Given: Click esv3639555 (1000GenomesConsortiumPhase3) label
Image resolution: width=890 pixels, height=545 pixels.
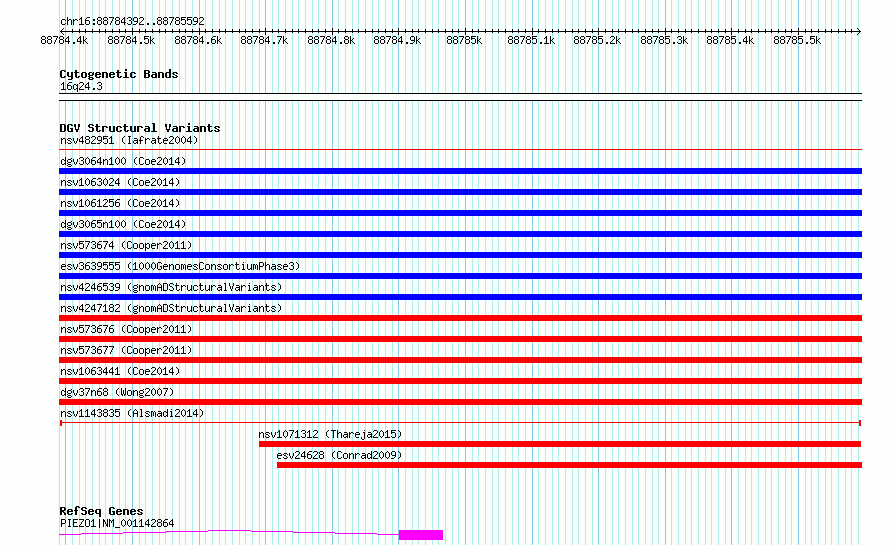Looking at the screenshot, I should click(180, 266).
